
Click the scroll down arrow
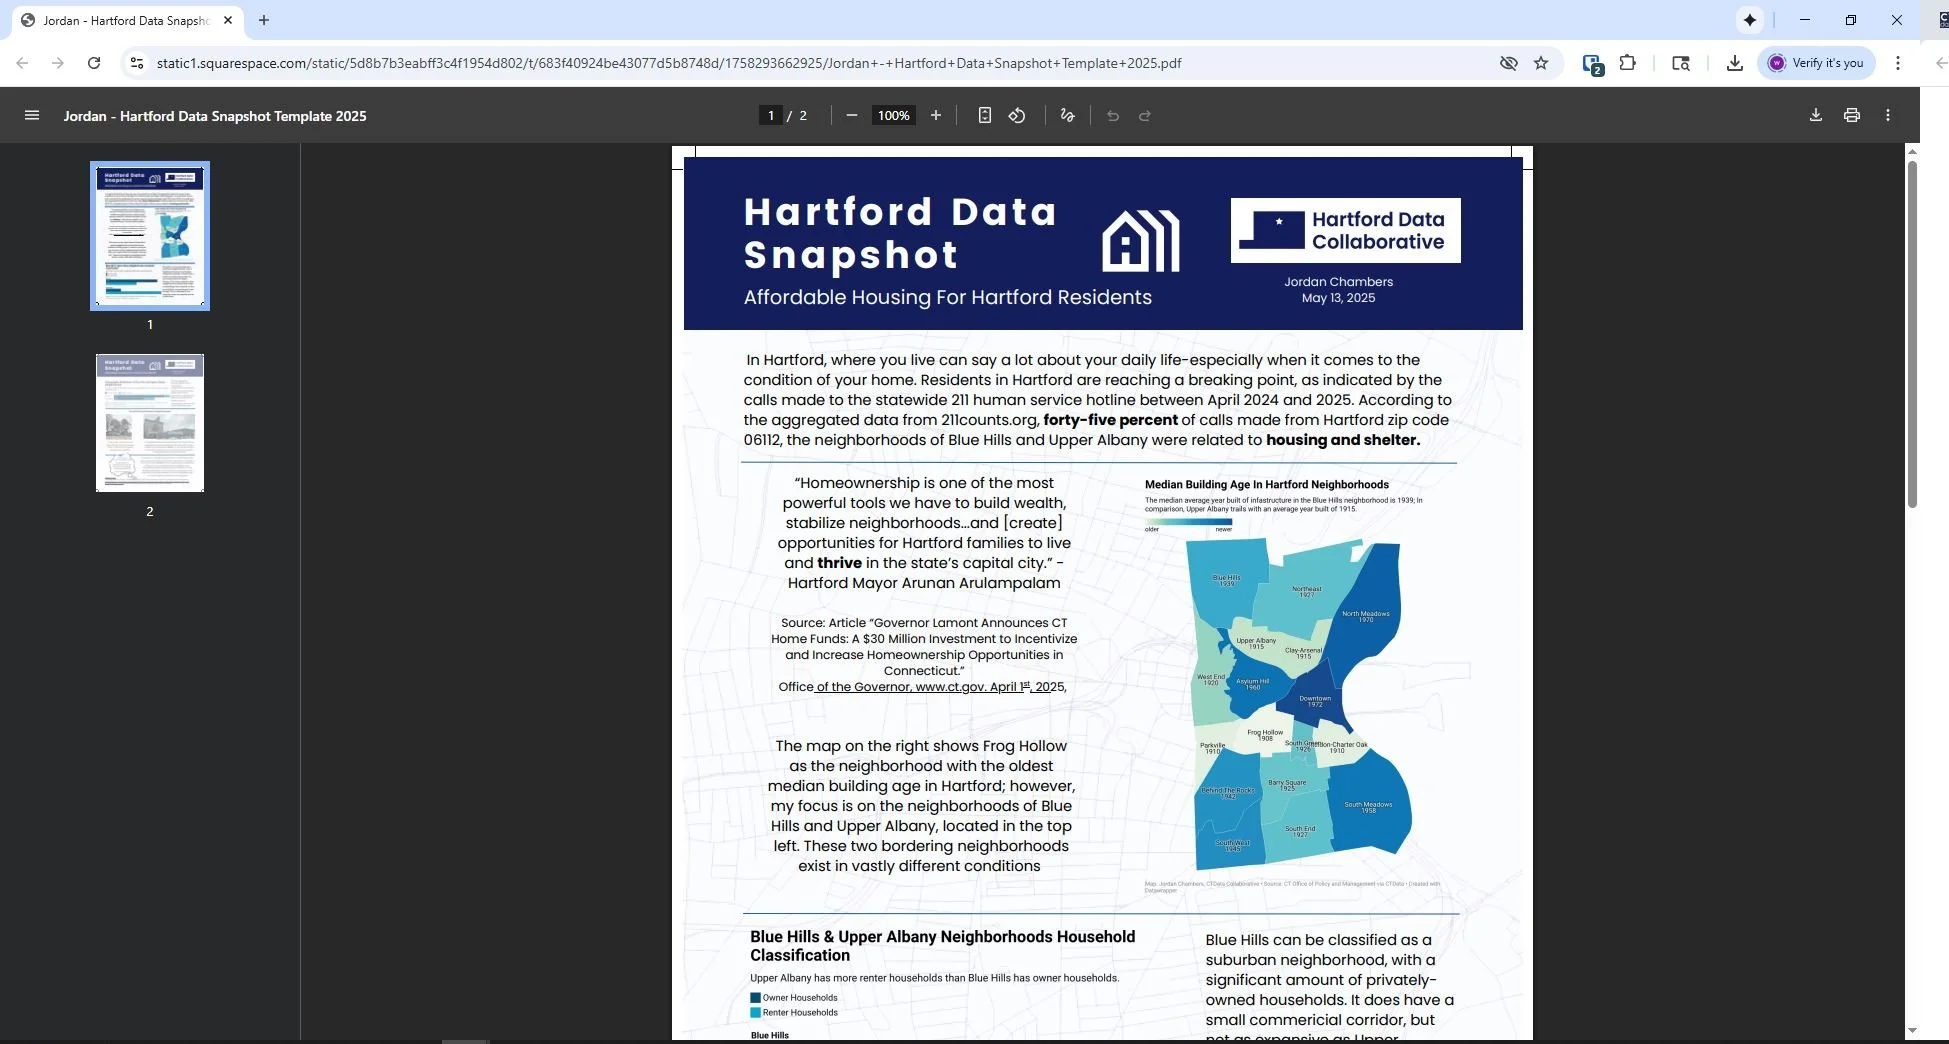pyautogui.click(x=1912, y=1031)
